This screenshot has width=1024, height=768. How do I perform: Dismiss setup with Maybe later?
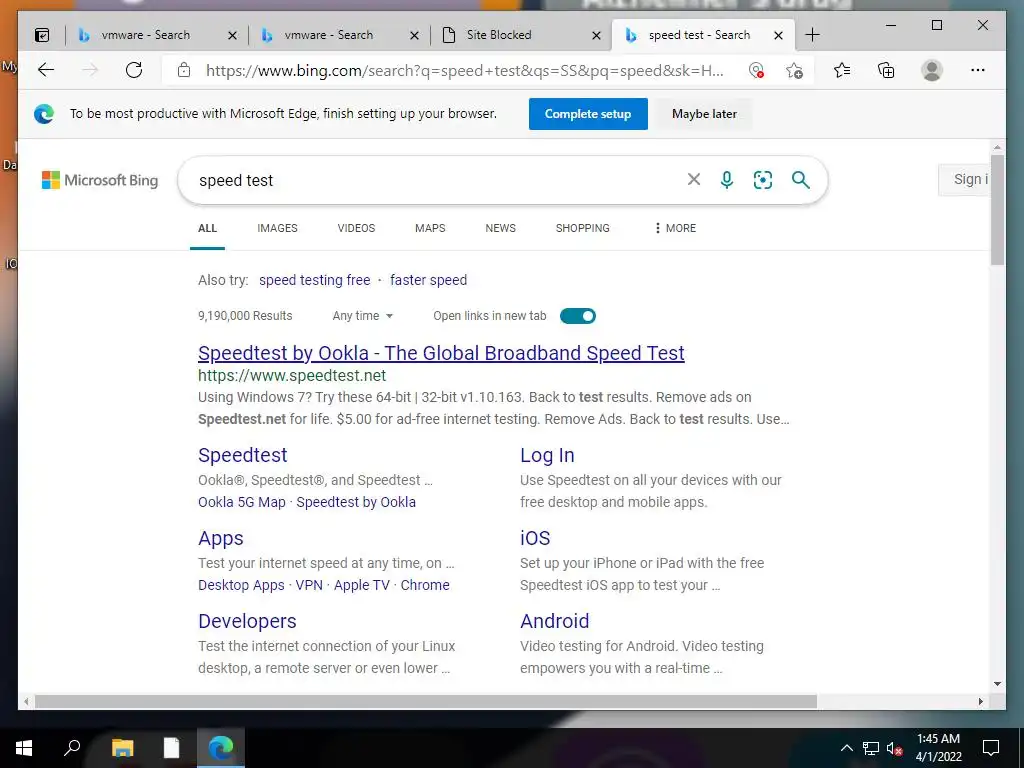coord(704,114)
